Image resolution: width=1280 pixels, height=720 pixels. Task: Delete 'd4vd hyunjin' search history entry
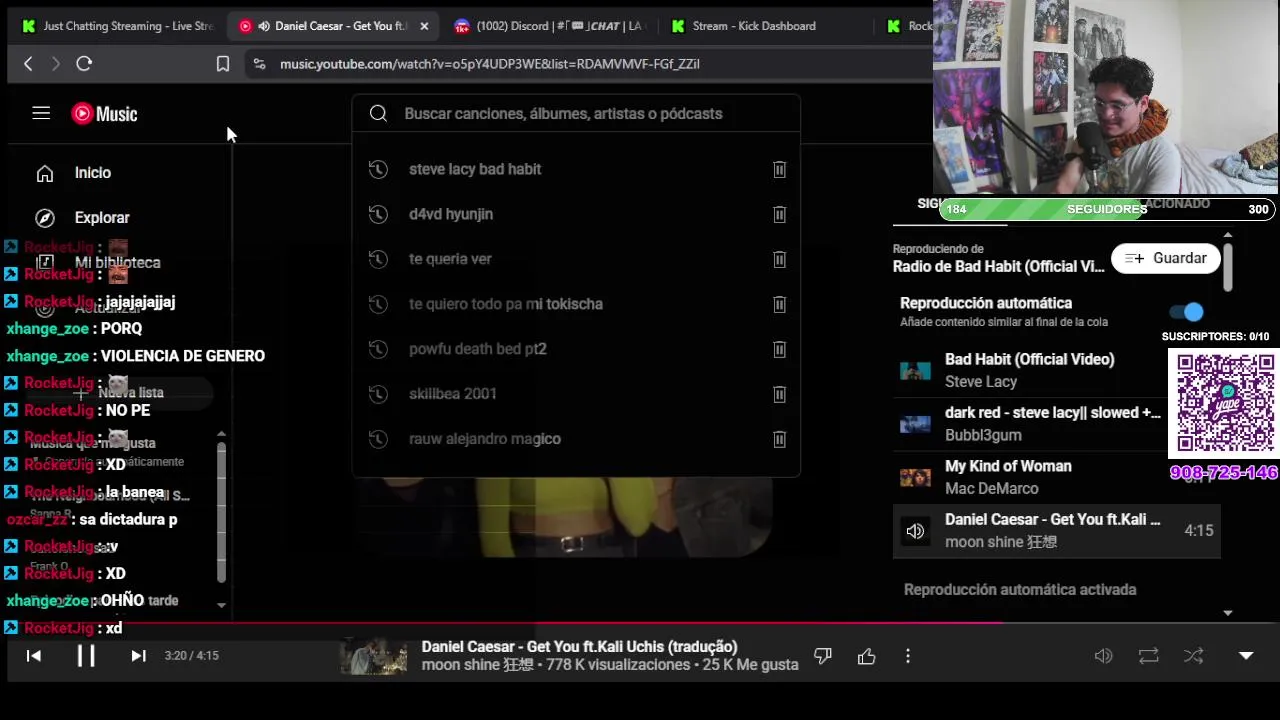click(x=779, y=214)
